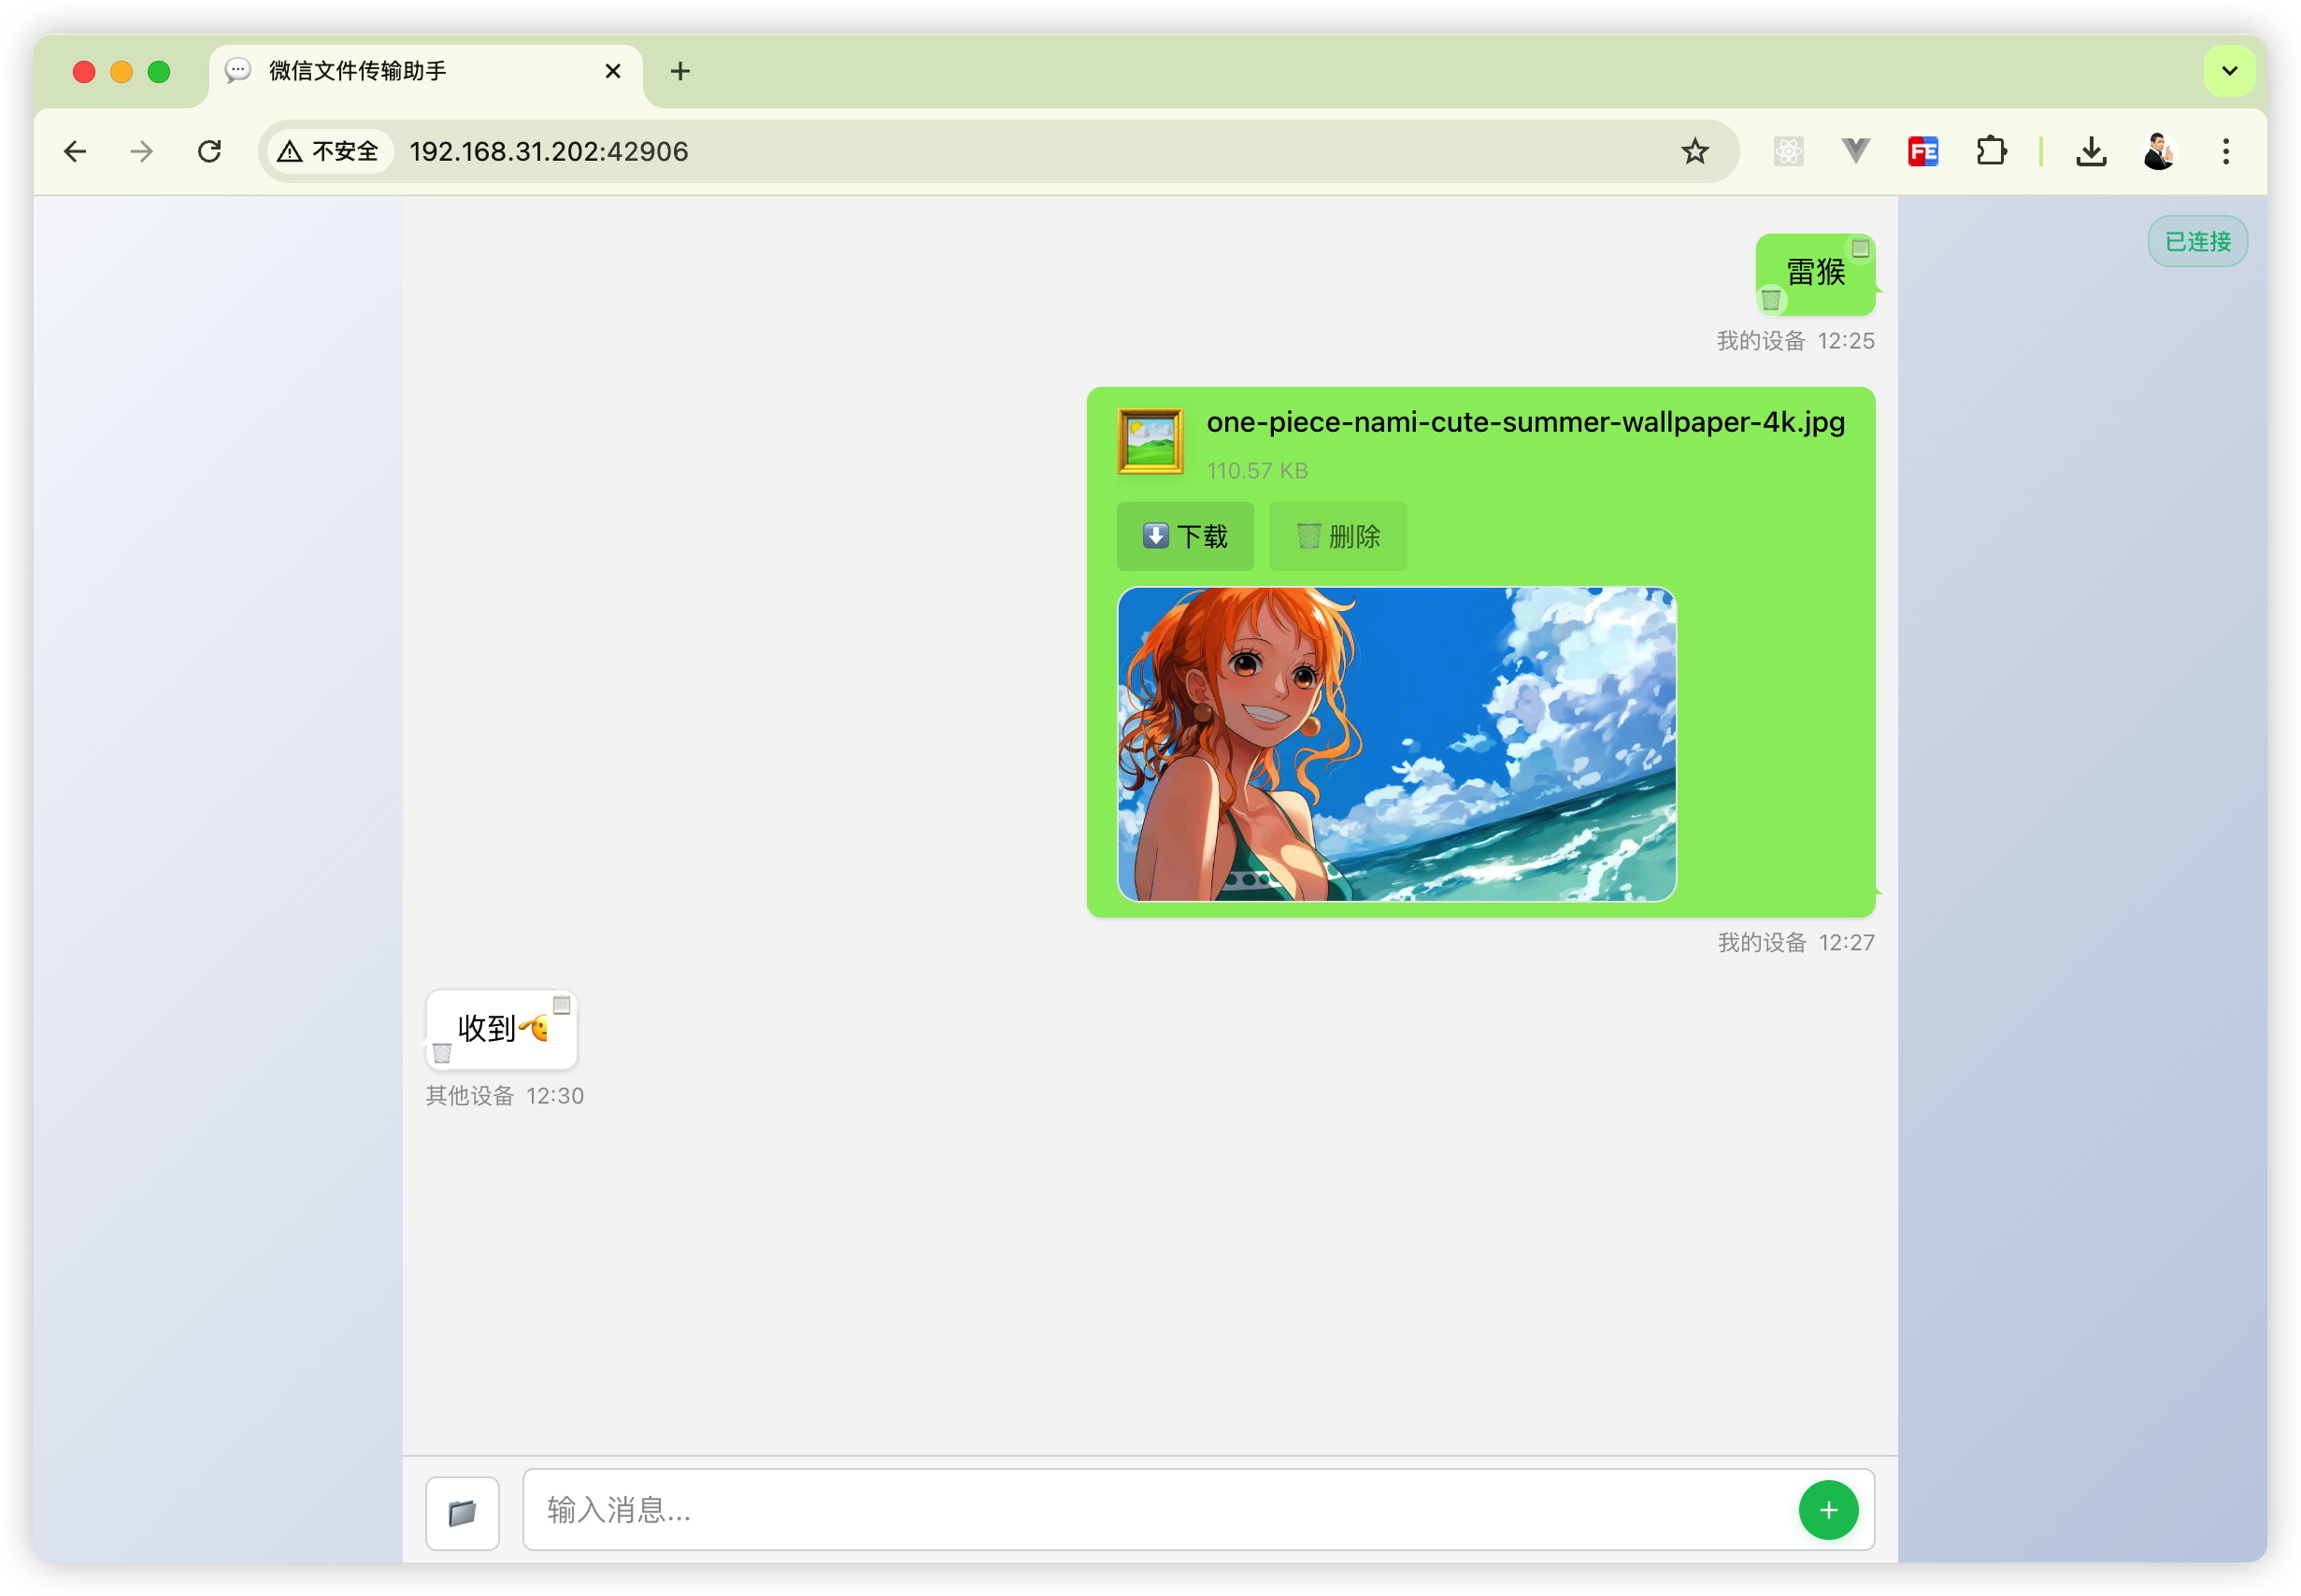
Task: Click the 删除 delete button
Action: [1338, 536]
